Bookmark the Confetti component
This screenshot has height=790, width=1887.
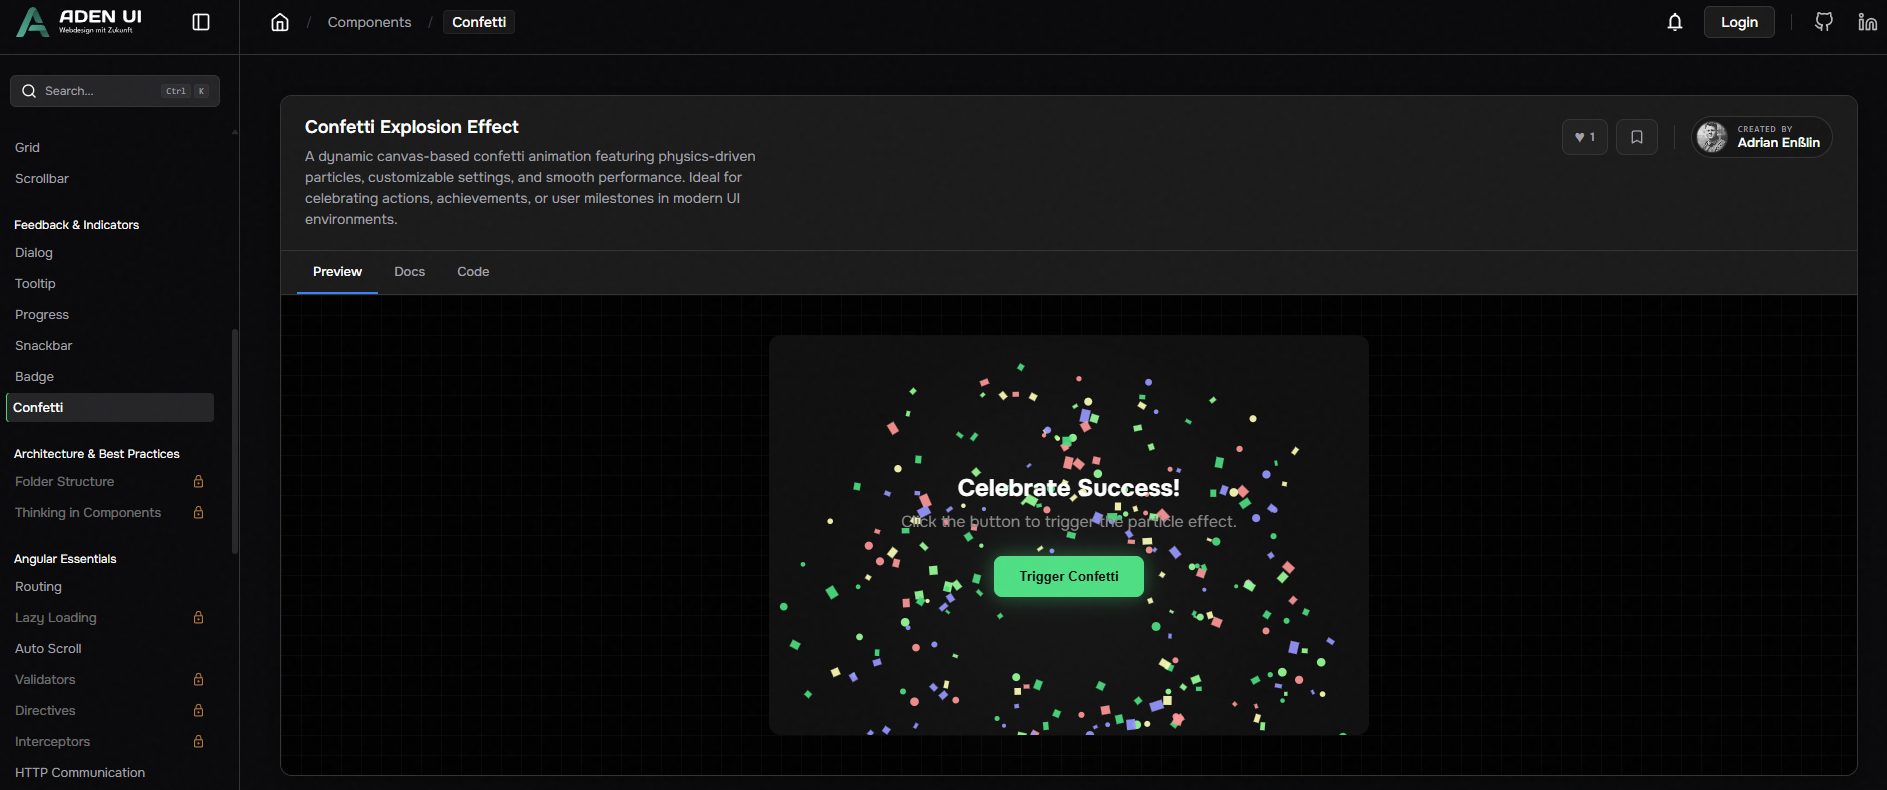1637,137
